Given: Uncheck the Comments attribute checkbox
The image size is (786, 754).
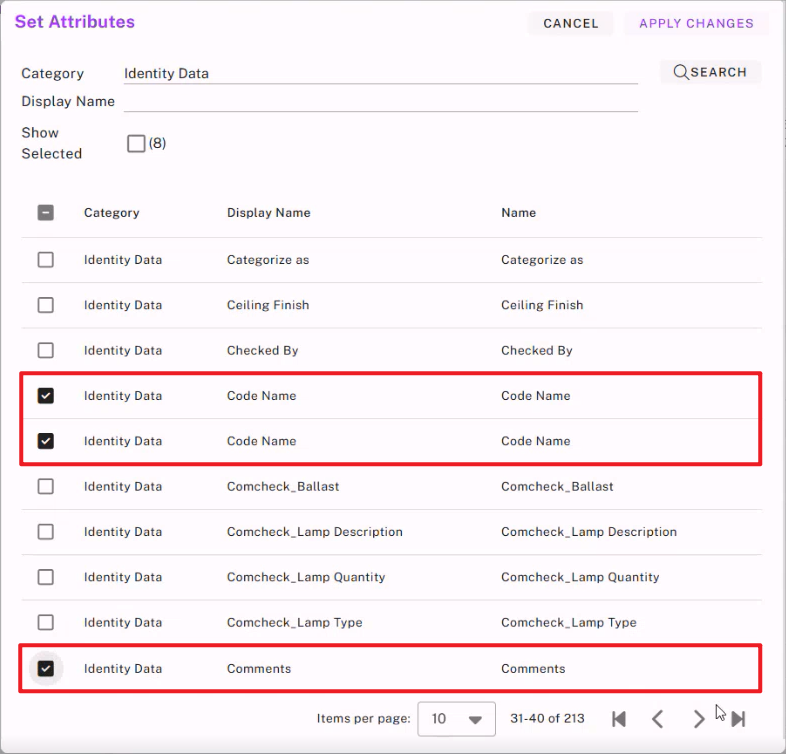Looking at the screenshot, I should 46,668.
